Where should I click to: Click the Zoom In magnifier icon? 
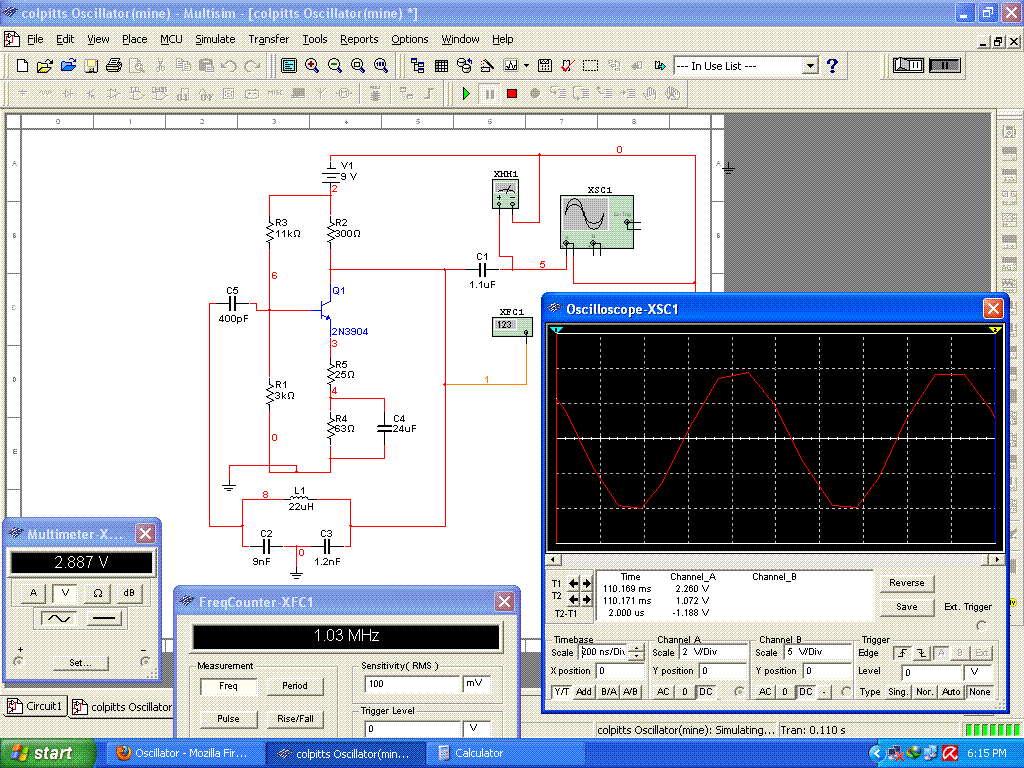(312, 65)
